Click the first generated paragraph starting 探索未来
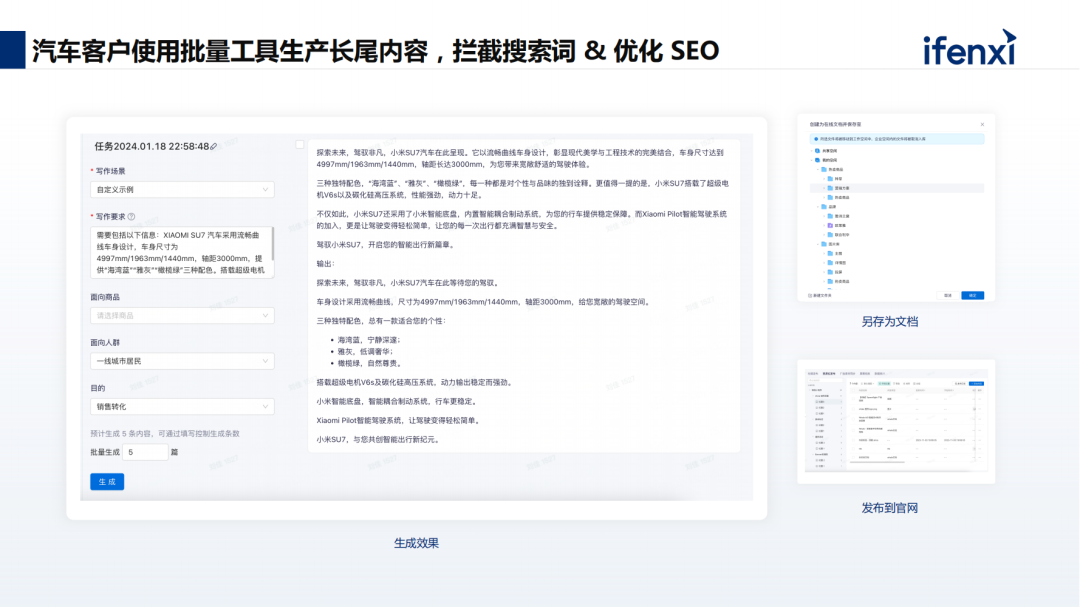Screen dimensions: 1080x607 point(520,158)
